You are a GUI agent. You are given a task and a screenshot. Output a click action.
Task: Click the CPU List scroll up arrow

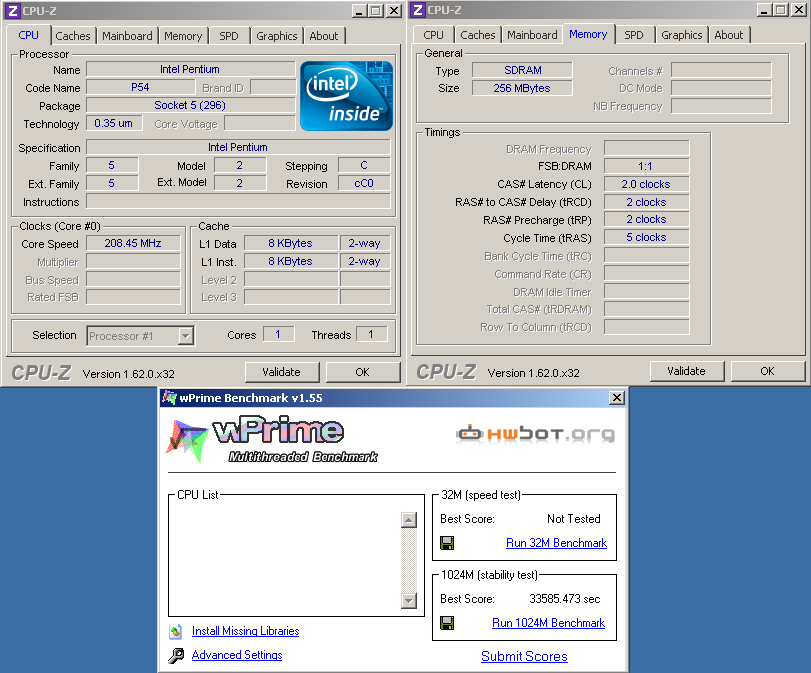[x=409, y=520]
